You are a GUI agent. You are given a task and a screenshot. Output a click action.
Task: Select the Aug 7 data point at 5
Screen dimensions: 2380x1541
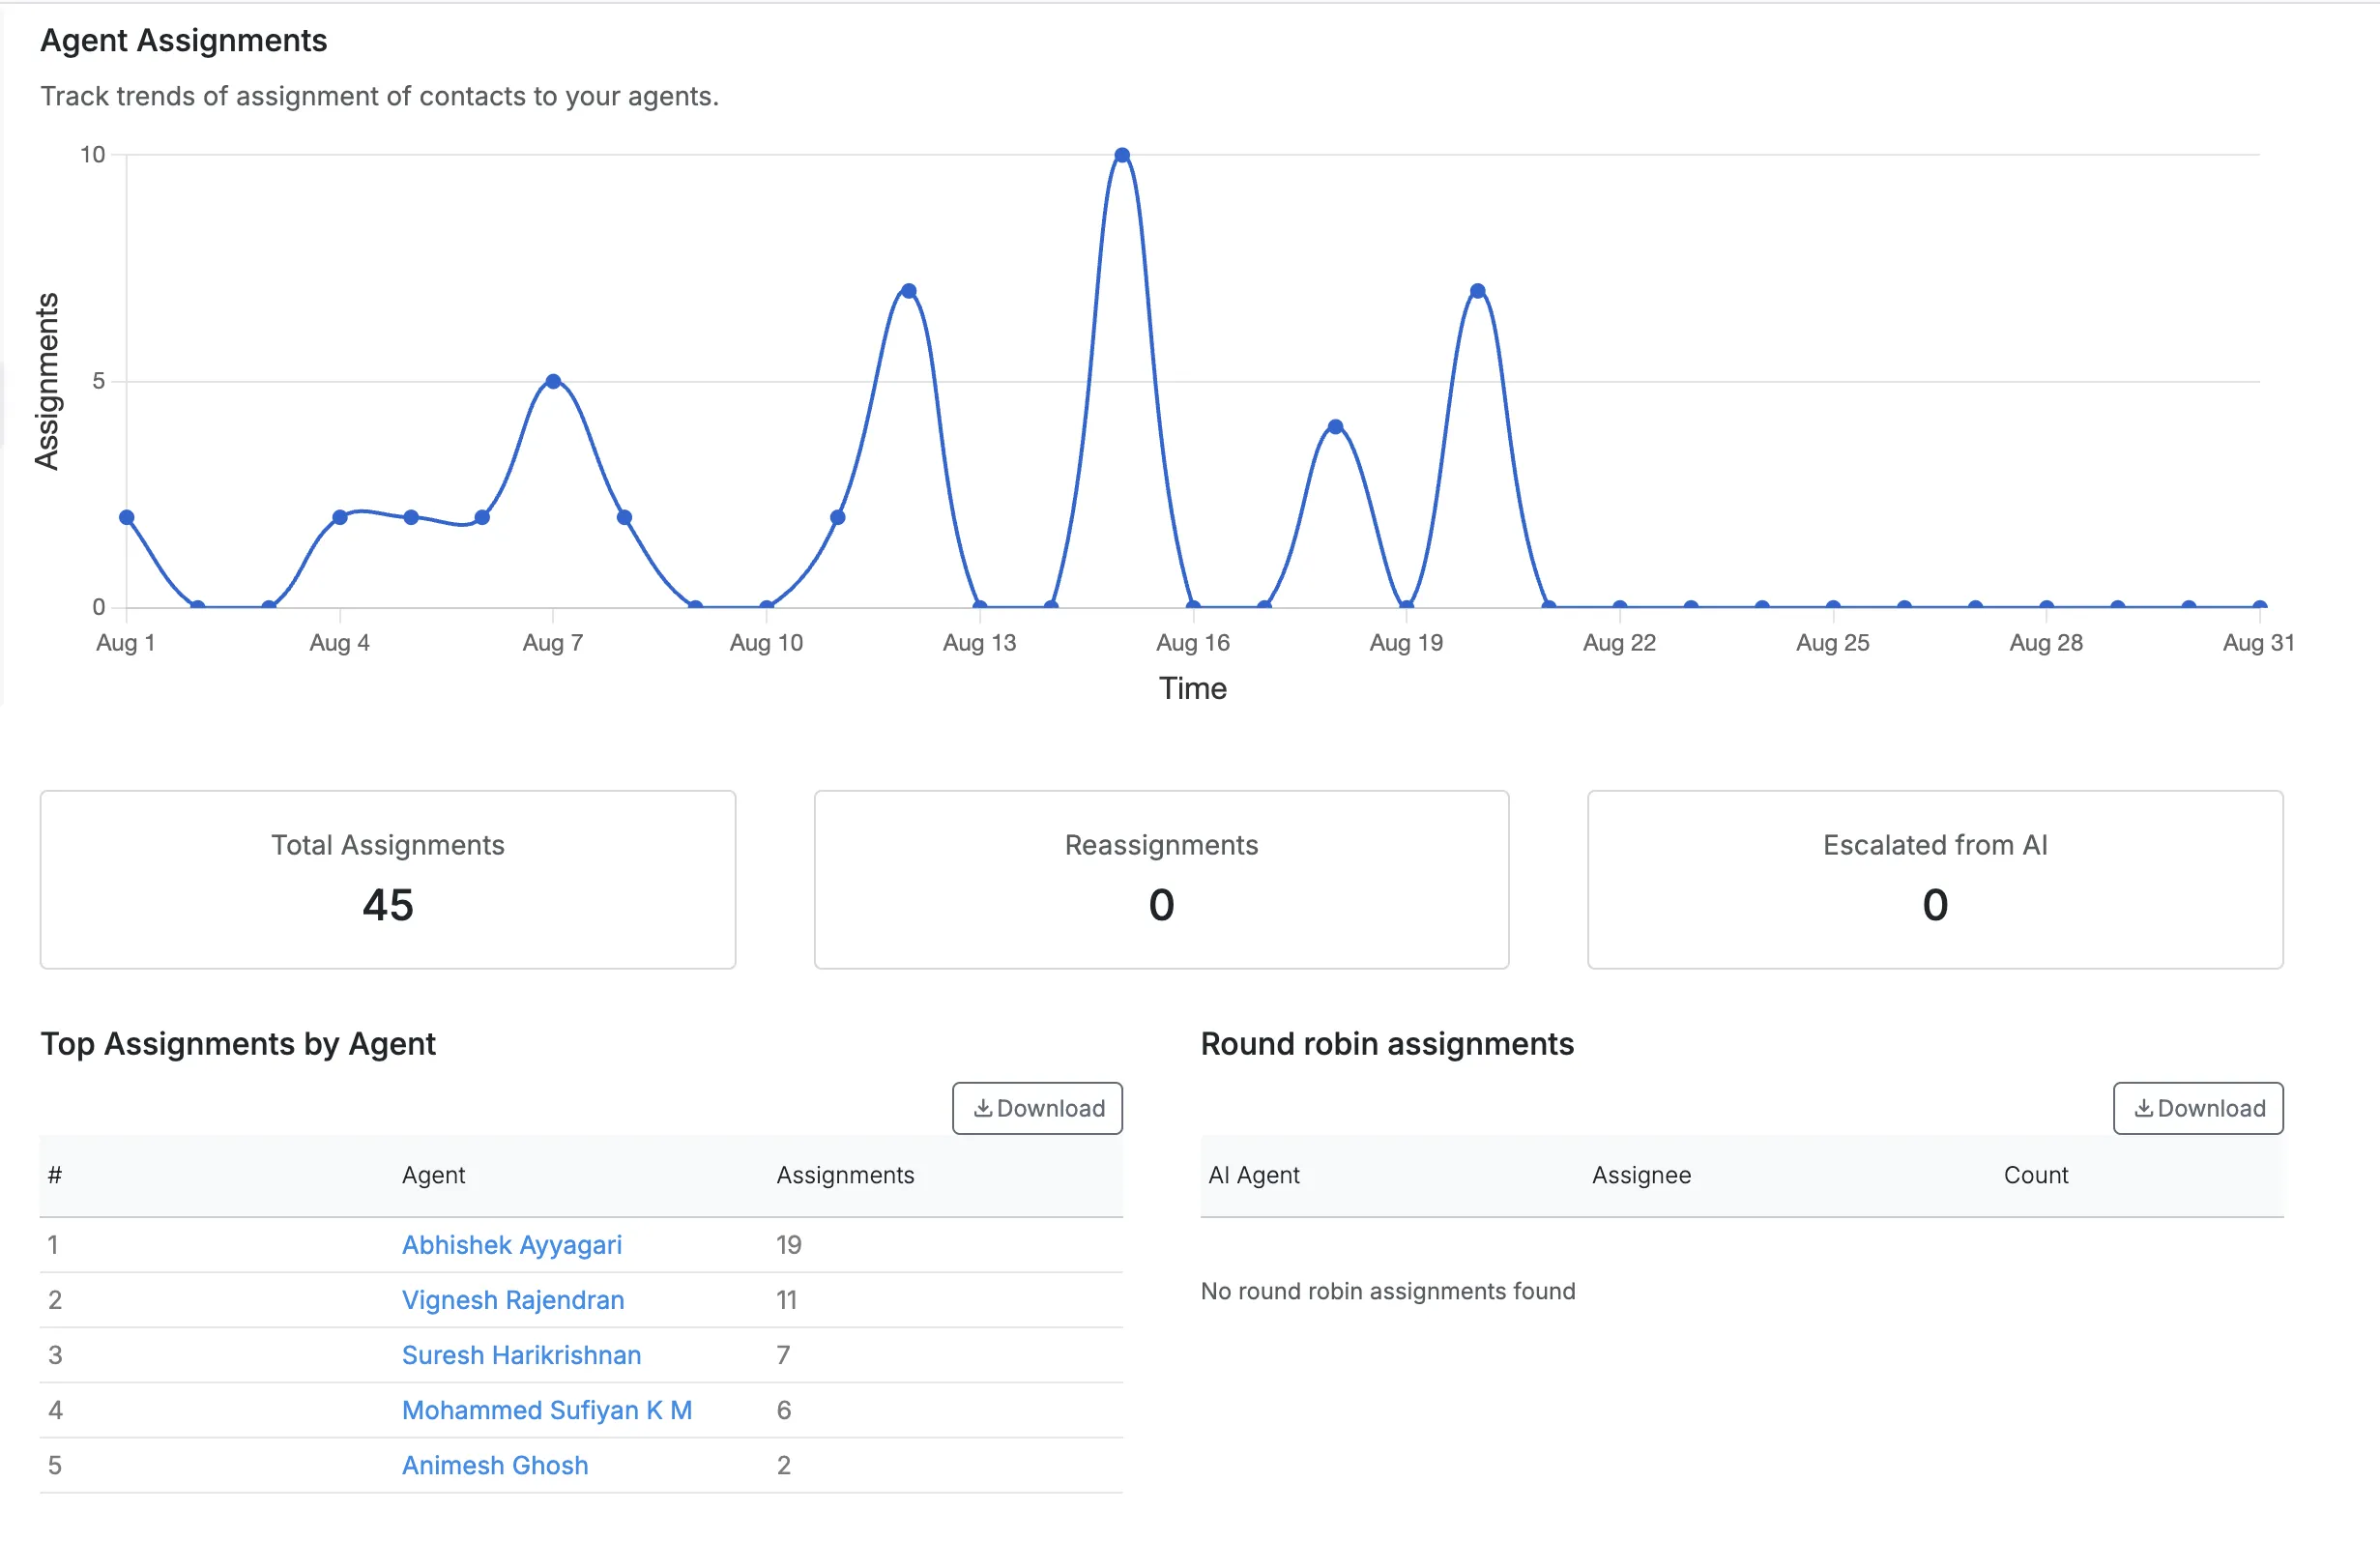click(553, 381)
